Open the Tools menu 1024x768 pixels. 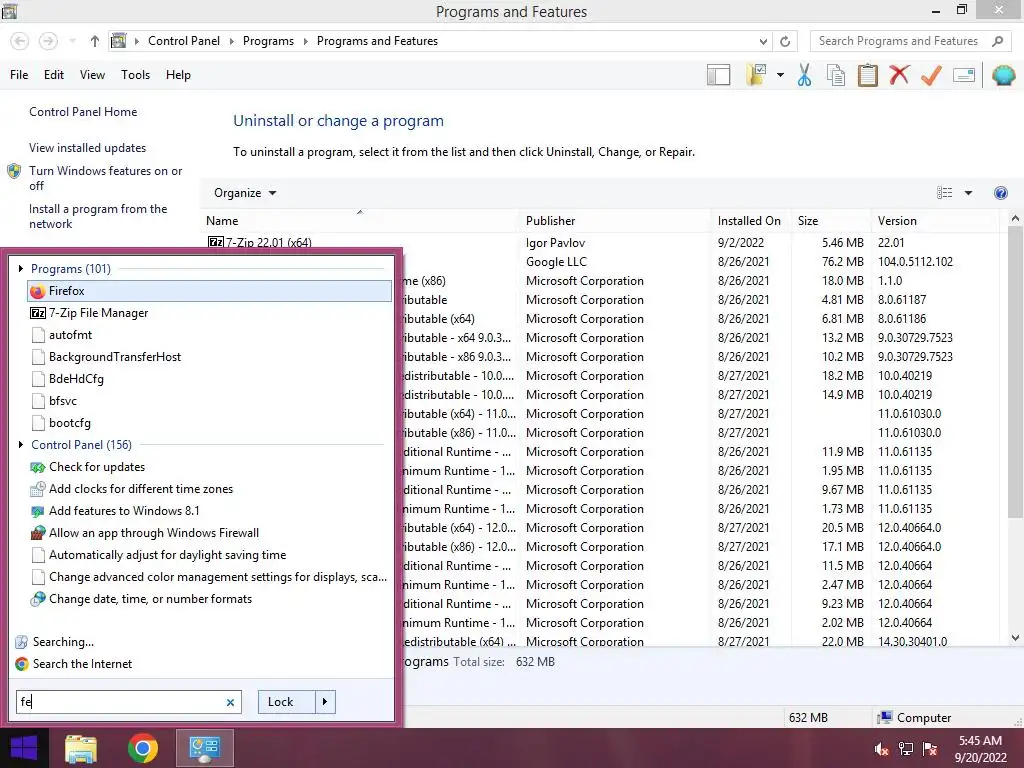tap(135, 75)
